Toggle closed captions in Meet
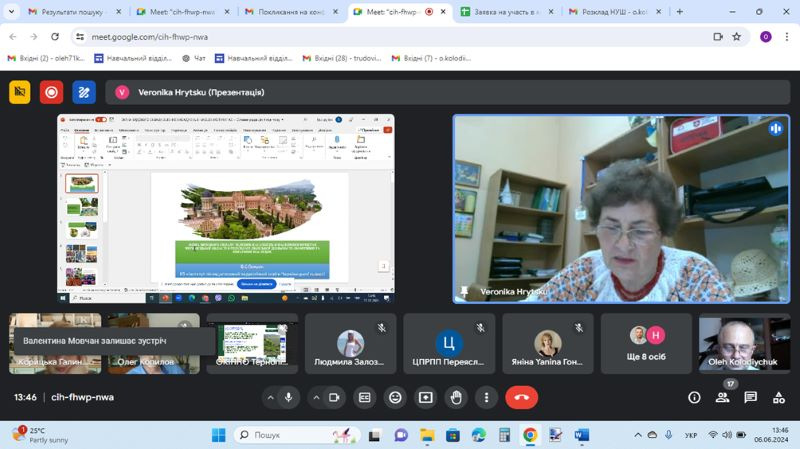Viewport: 800px width, 449px height. [364, 397]
